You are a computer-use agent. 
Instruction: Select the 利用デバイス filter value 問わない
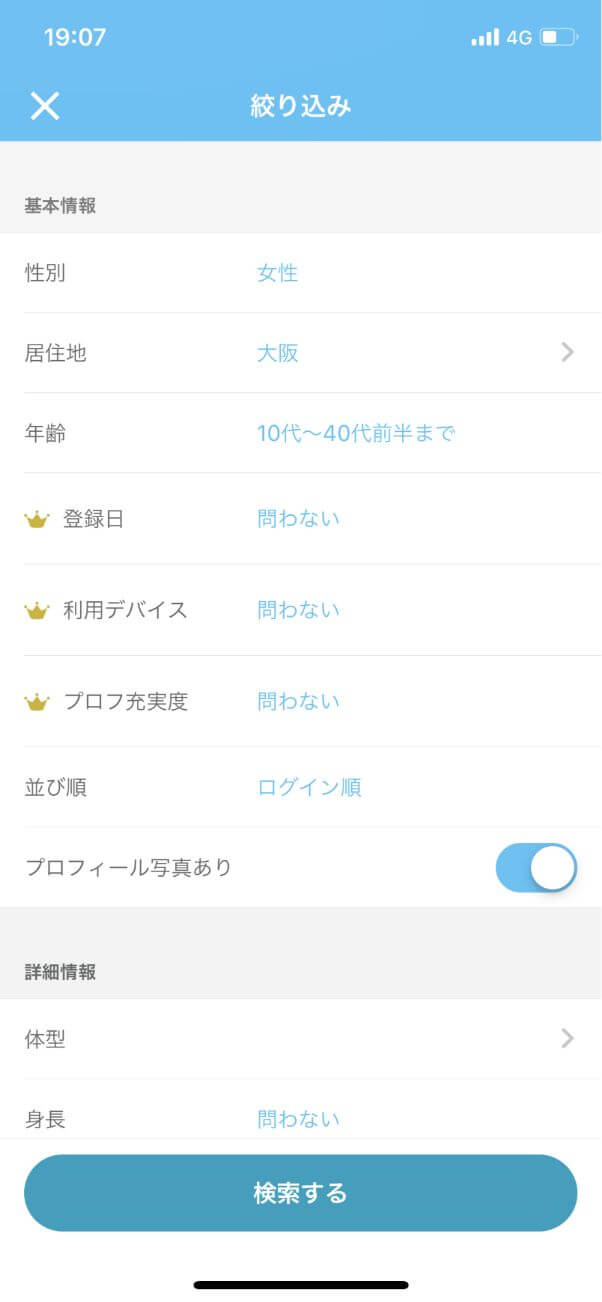[x=298, y=610]
